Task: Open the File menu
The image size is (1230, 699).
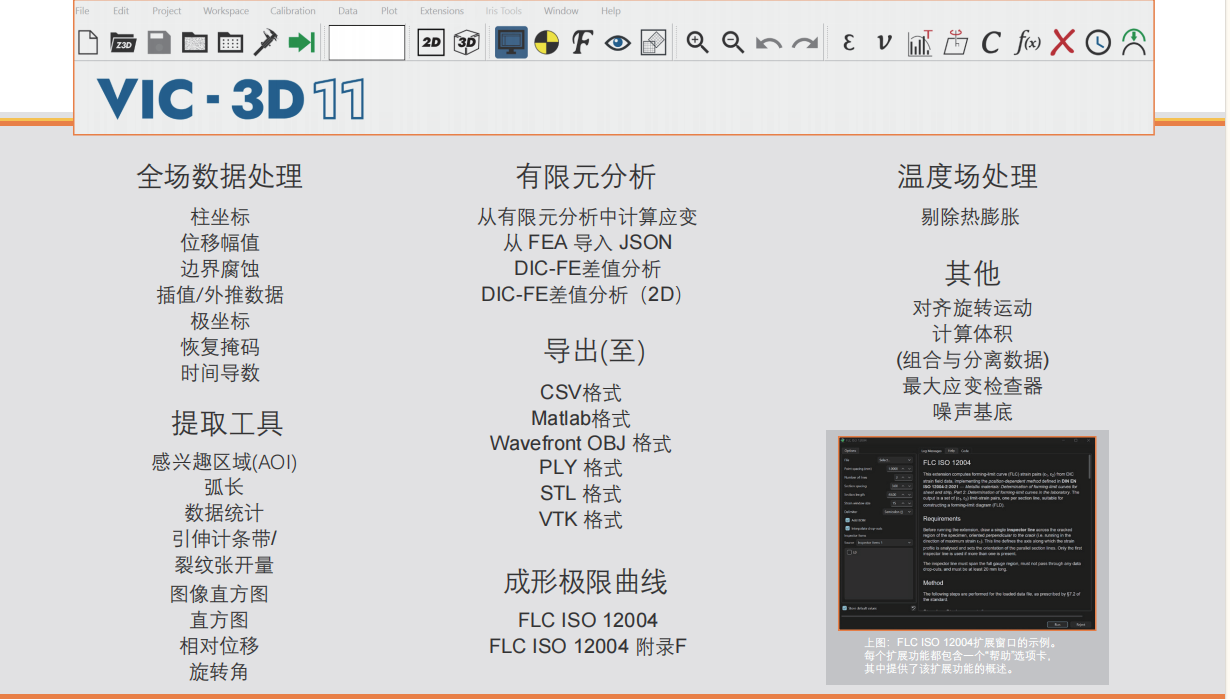Action: click(x=82, y=11)
